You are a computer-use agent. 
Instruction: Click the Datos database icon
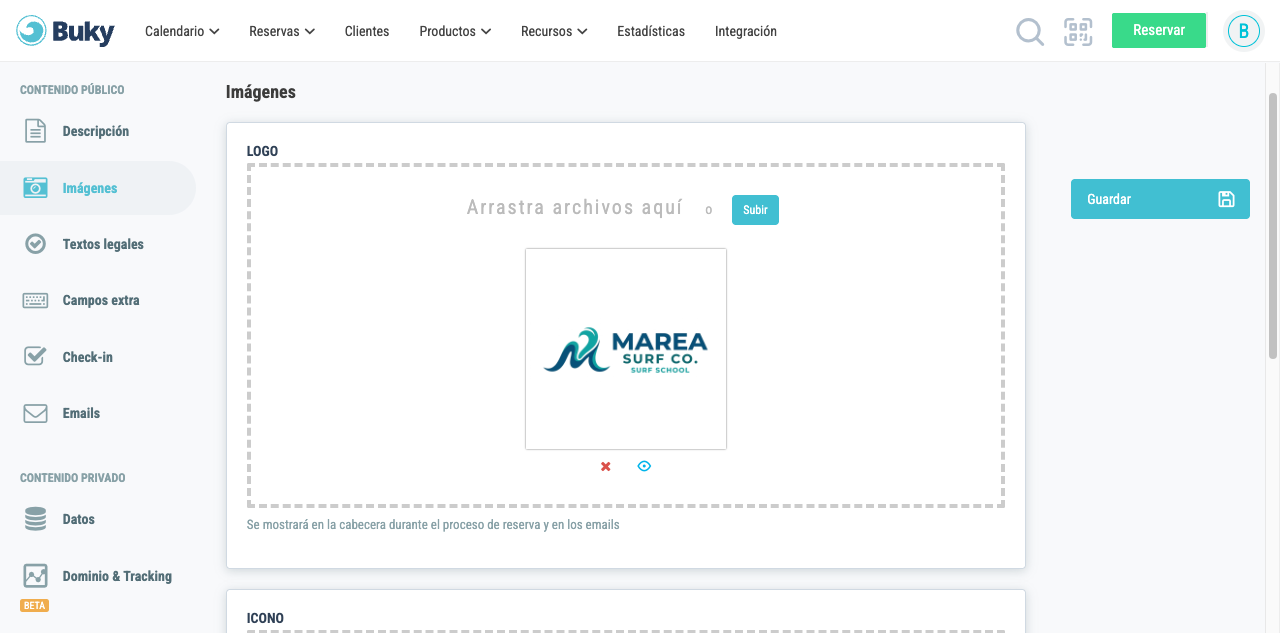(35, 519)
